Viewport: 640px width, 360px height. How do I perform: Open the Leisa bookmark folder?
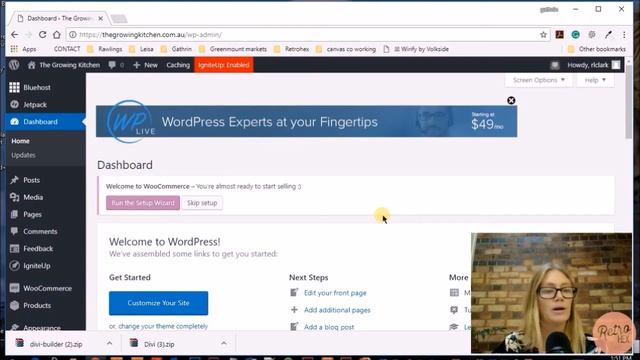tap(141, 49)
